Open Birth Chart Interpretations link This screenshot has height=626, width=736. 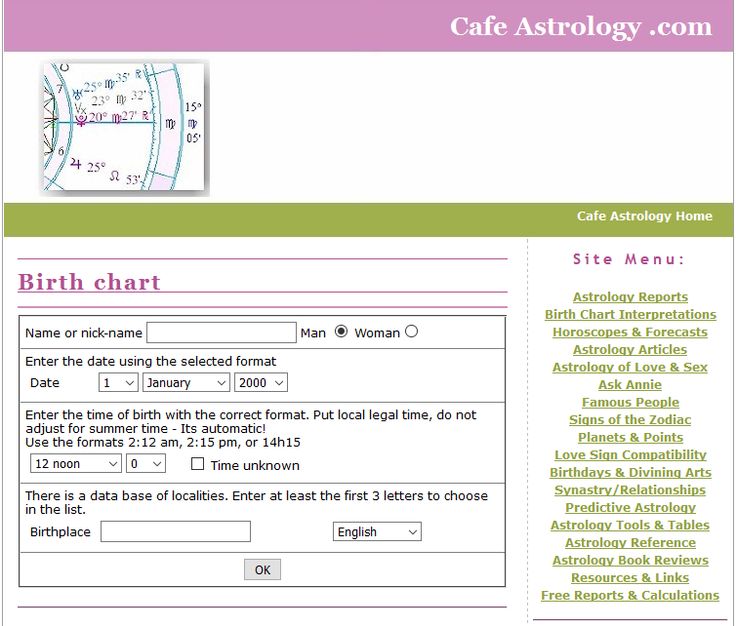(x=630, y=314)
